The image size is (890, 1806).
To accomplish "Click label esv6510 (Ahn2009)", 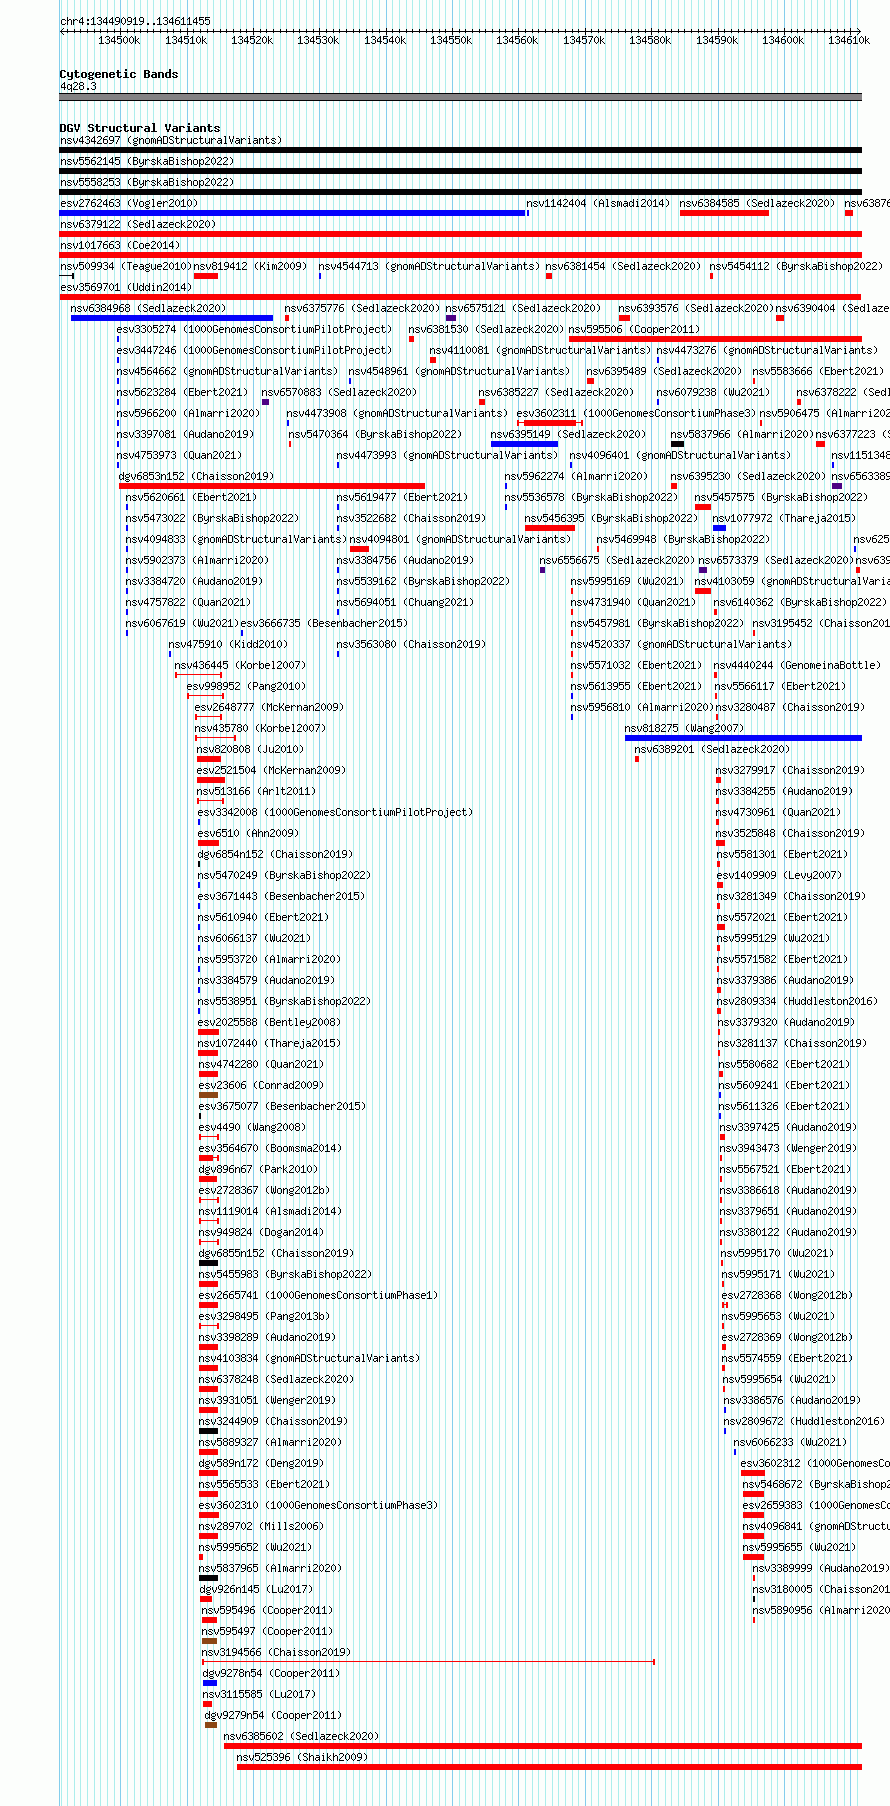I will [x=248, y=833].
